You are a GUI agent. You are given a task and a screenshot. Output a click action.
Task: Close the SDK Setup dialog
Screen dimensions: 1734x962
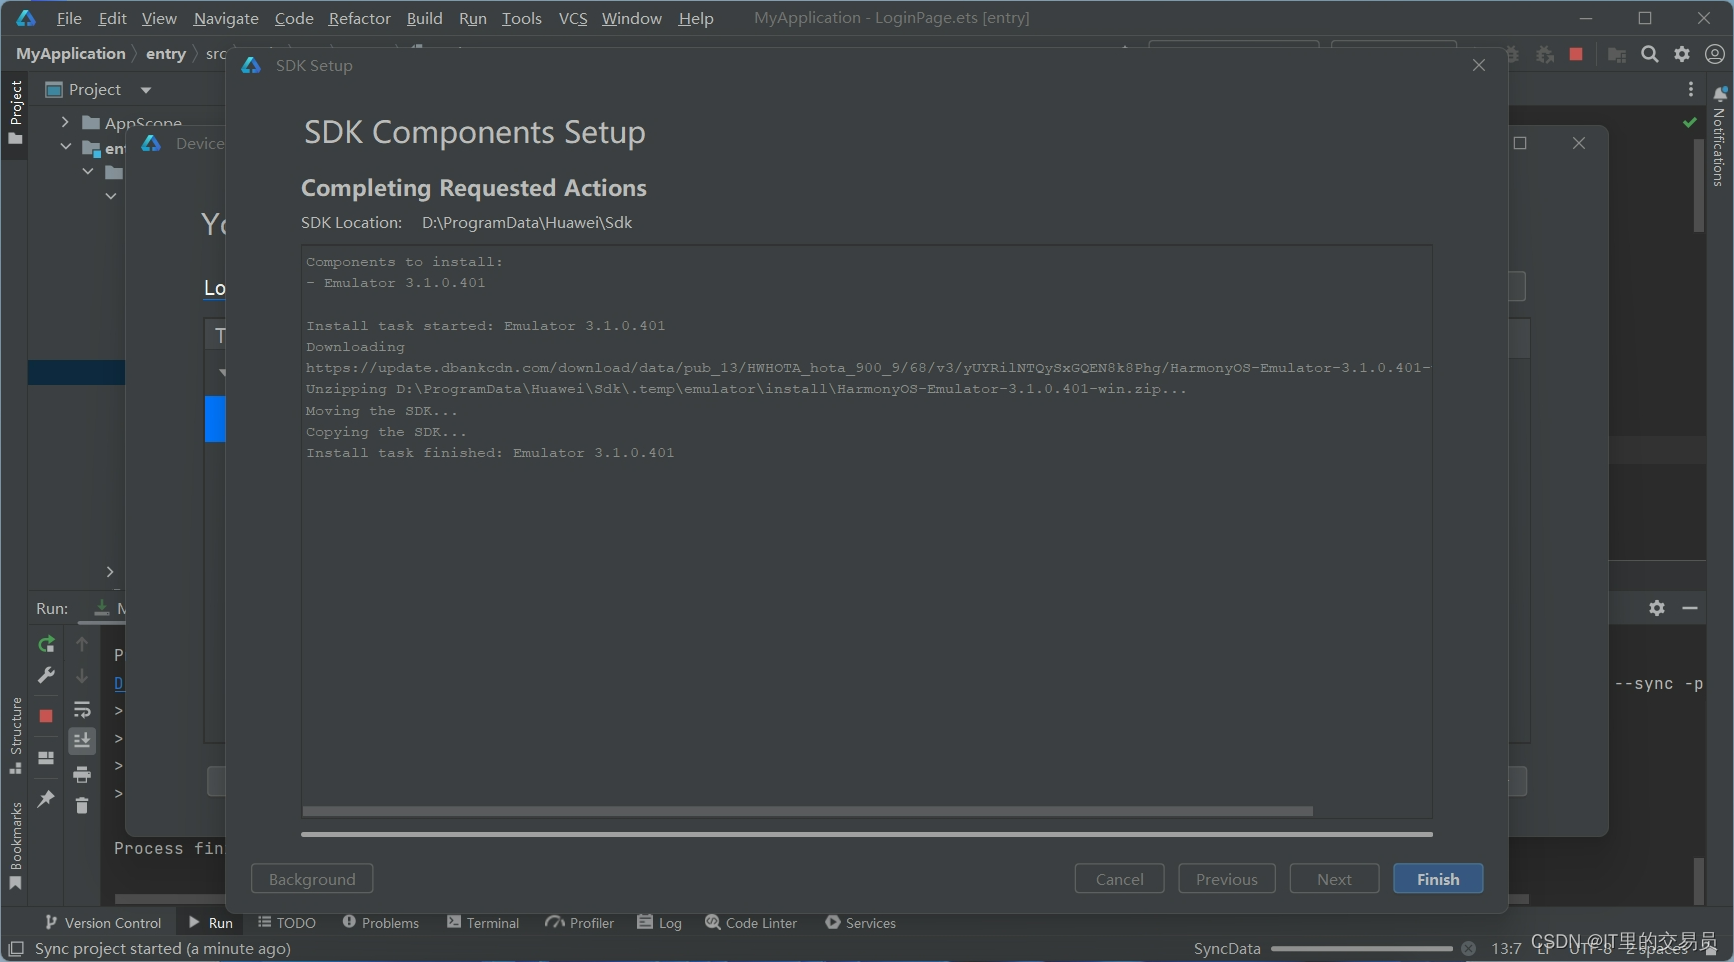[x=1479, y=65]
